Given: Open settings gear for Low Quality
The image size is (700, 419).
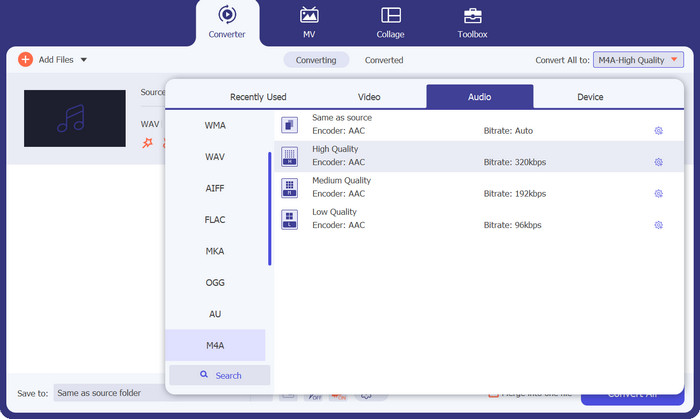Looking at the screenshot, I should (x=658, y=225).
